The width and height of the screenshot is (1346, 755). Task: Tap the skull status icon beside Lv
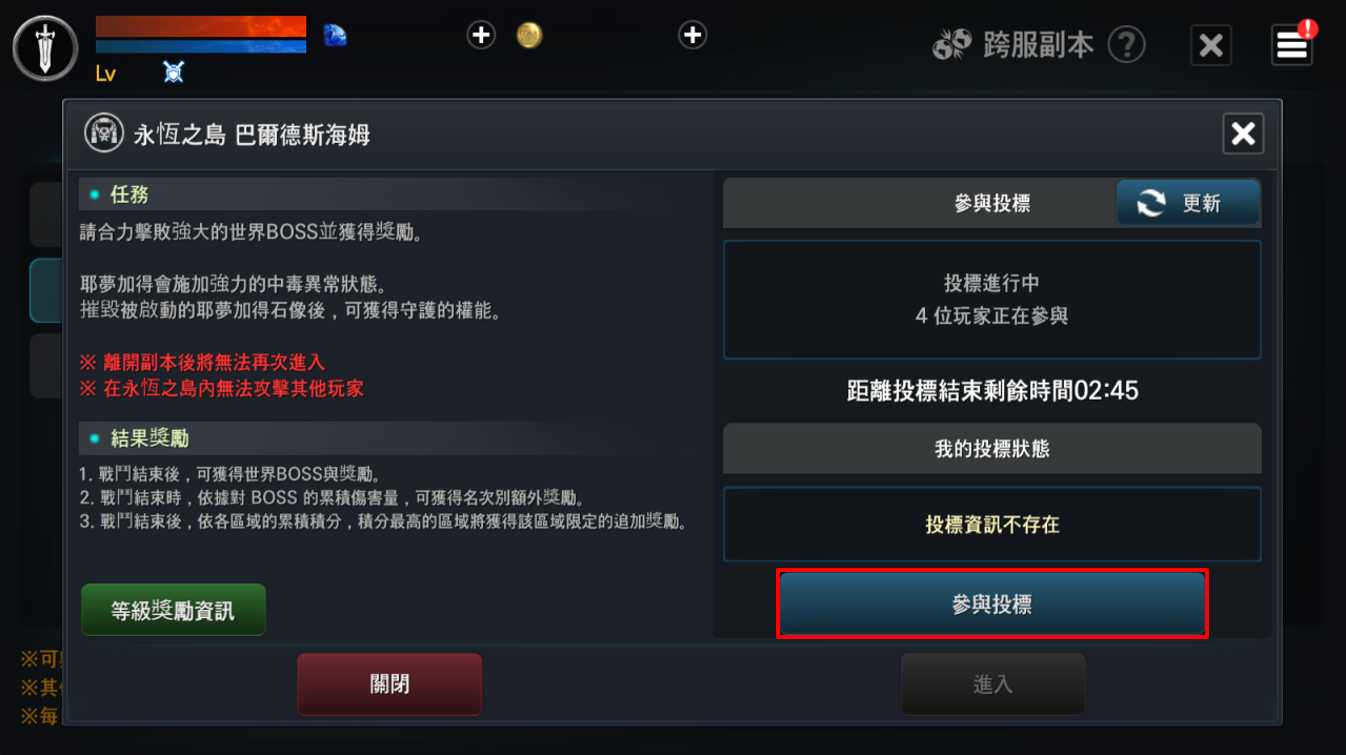[174, 72]
